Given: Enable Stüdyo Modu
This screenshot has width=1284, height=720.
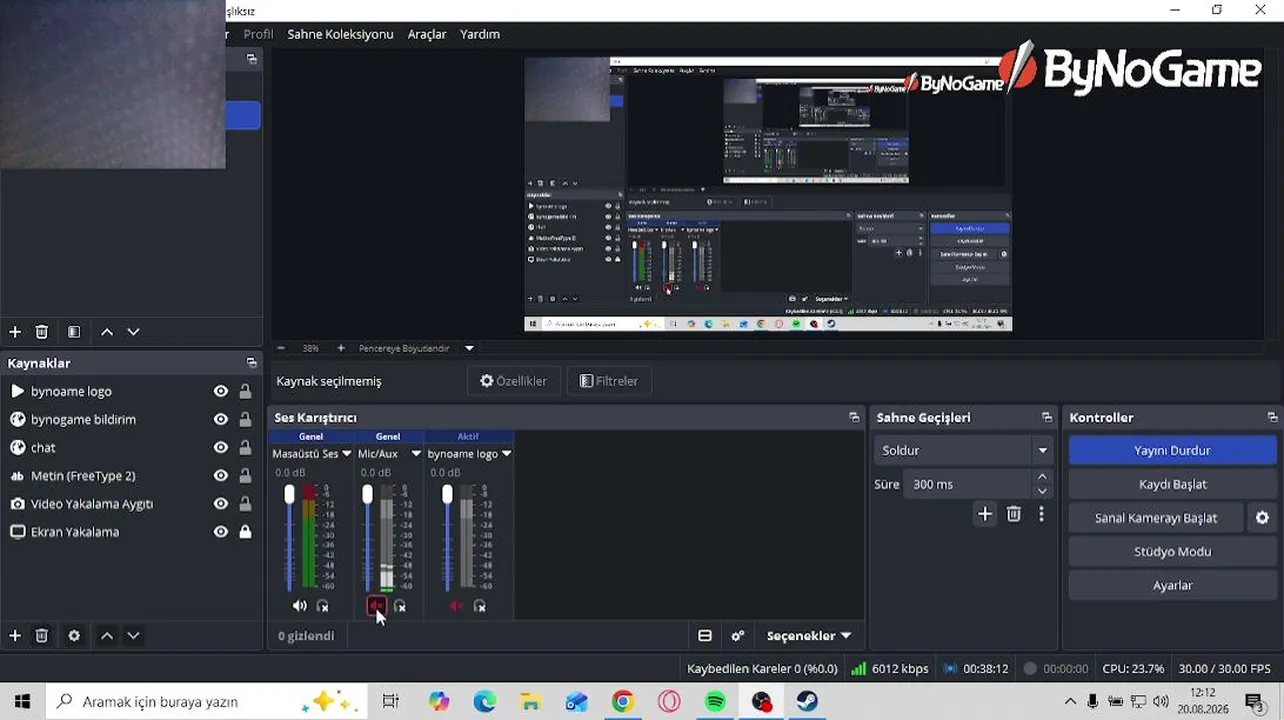Looking at the screenshot, I should [x=1172, y=552].
